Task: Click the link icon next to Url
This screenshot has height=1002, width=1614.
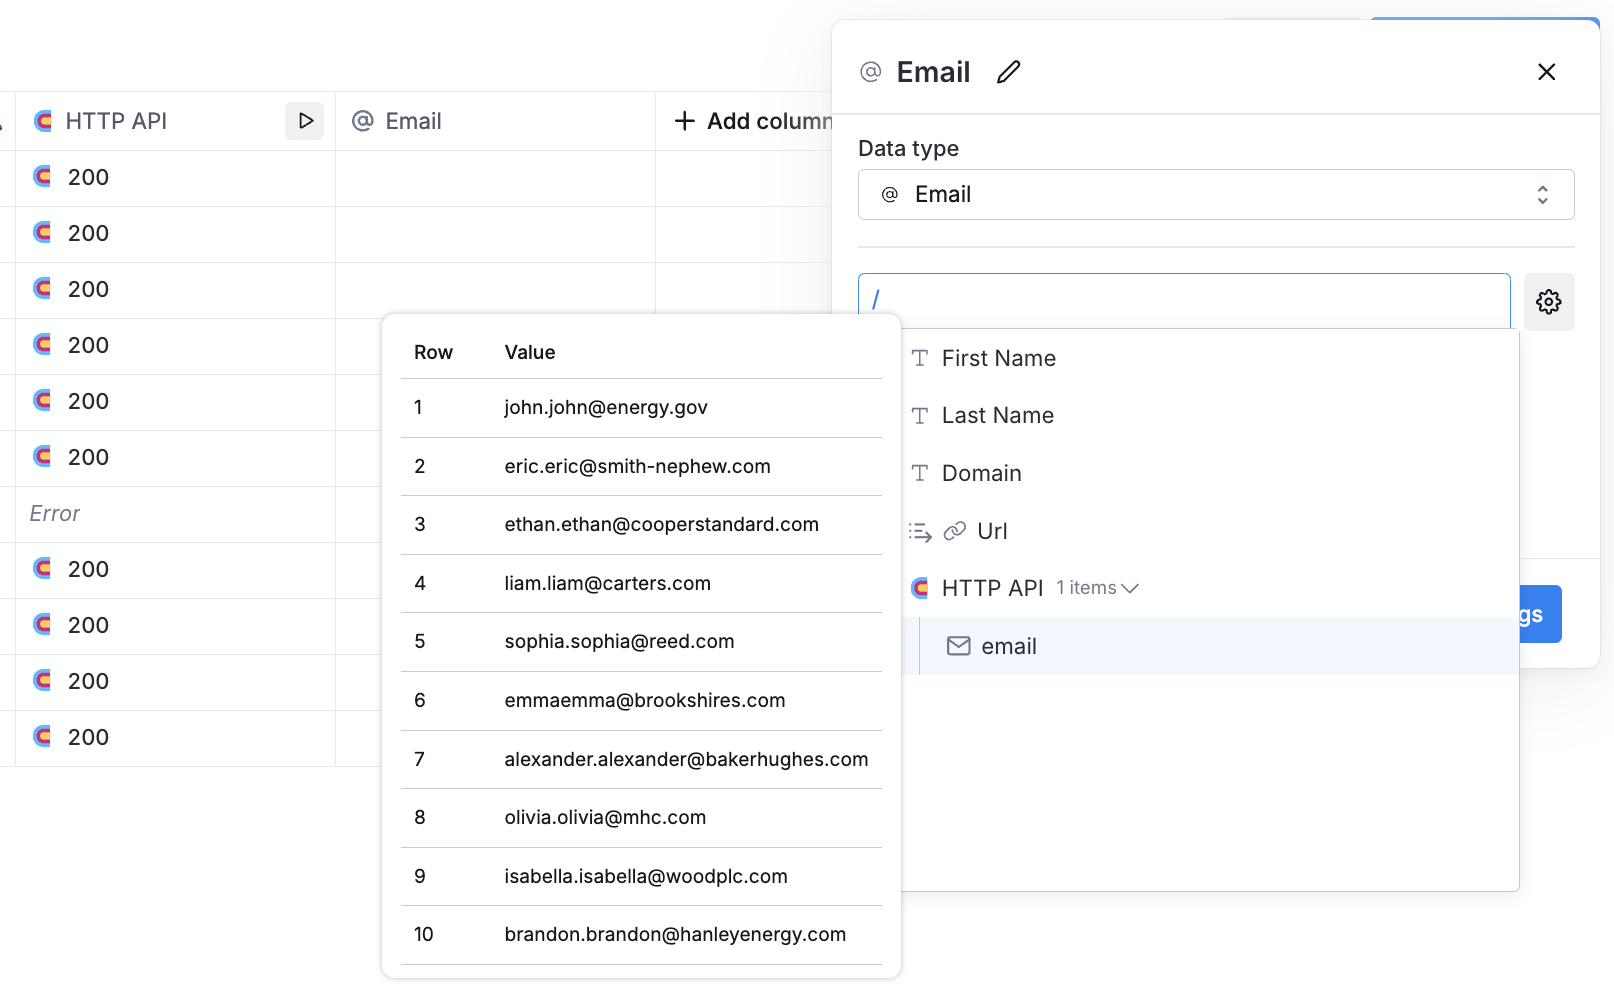Action: tap(956, 531)
